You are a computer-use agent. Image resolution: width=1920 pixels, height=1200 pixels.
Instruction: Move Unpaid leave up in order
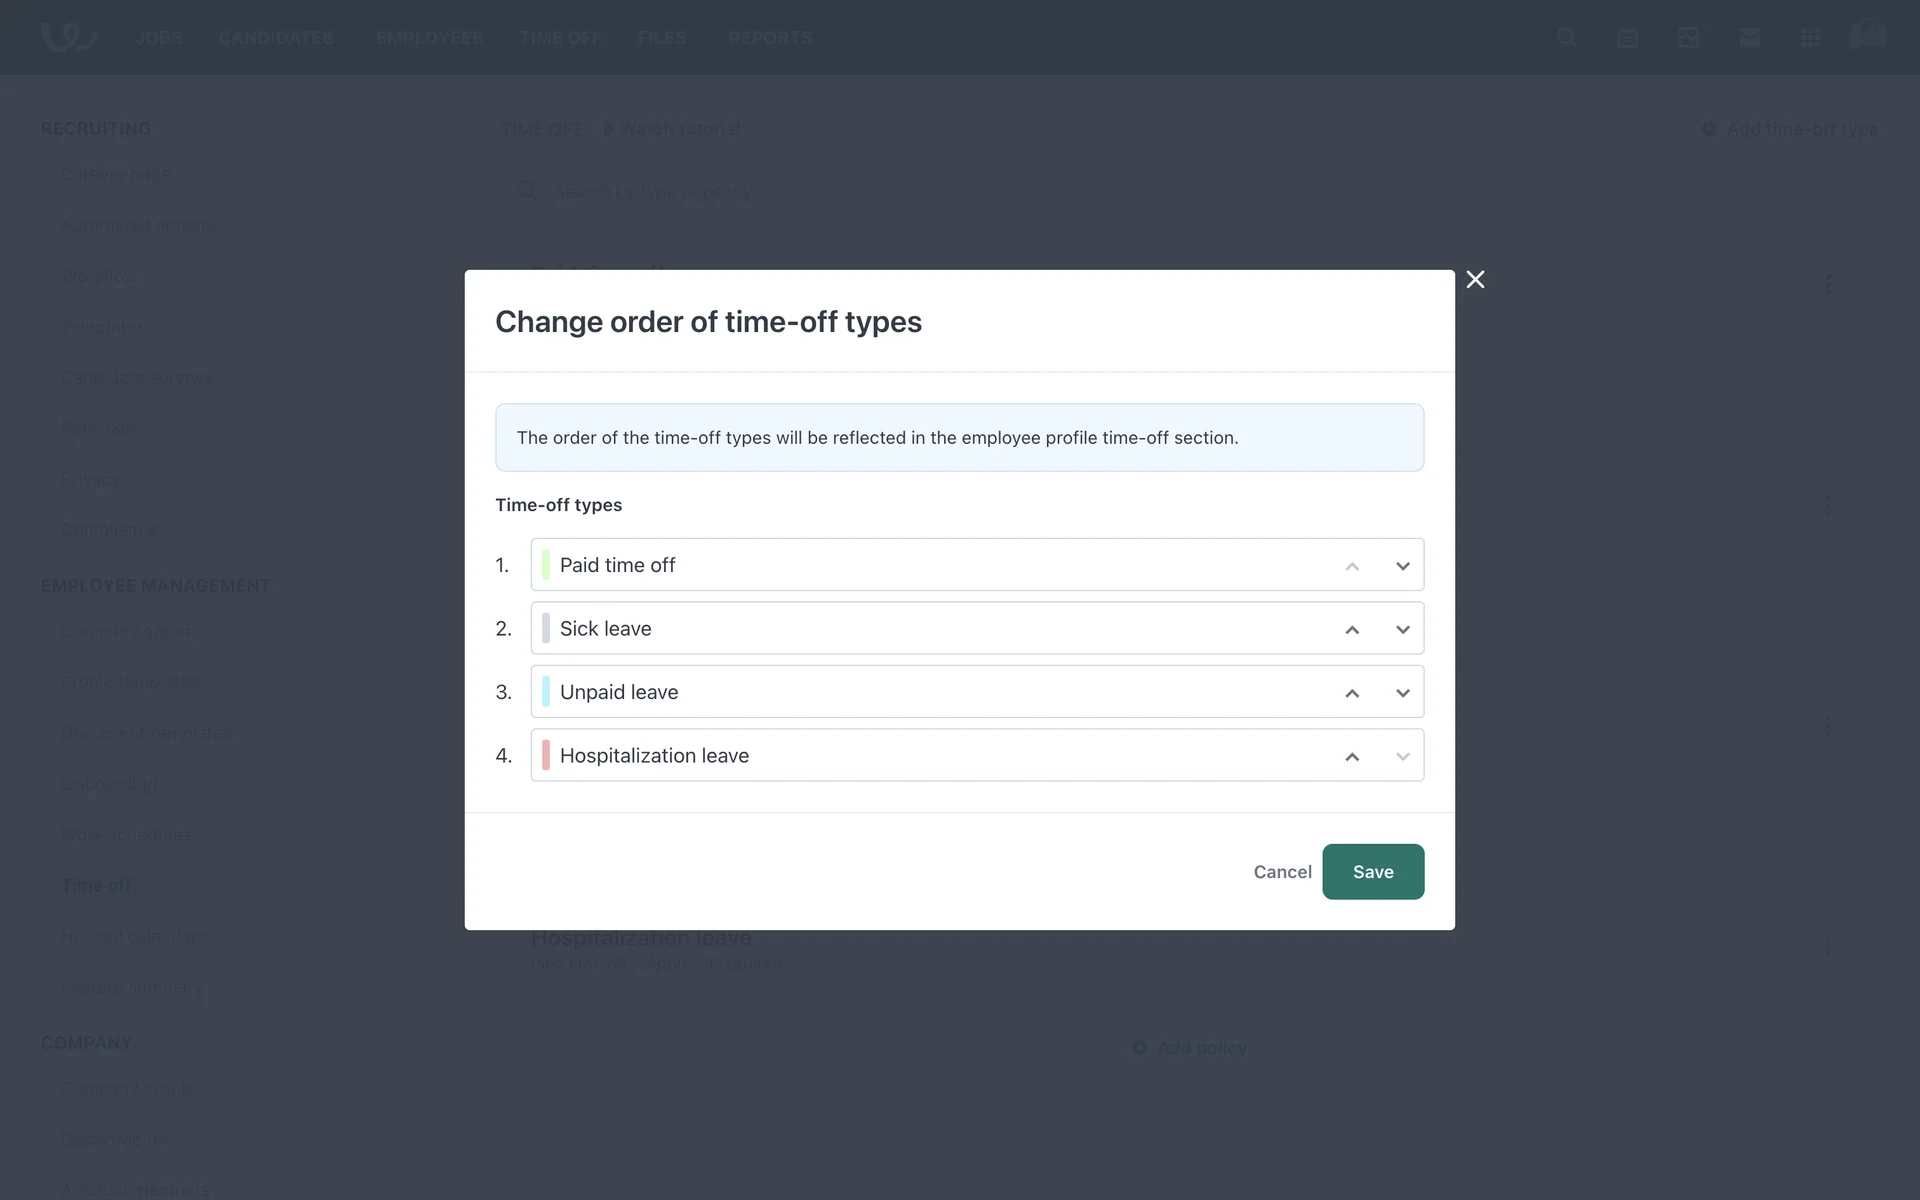(1352, 693)
